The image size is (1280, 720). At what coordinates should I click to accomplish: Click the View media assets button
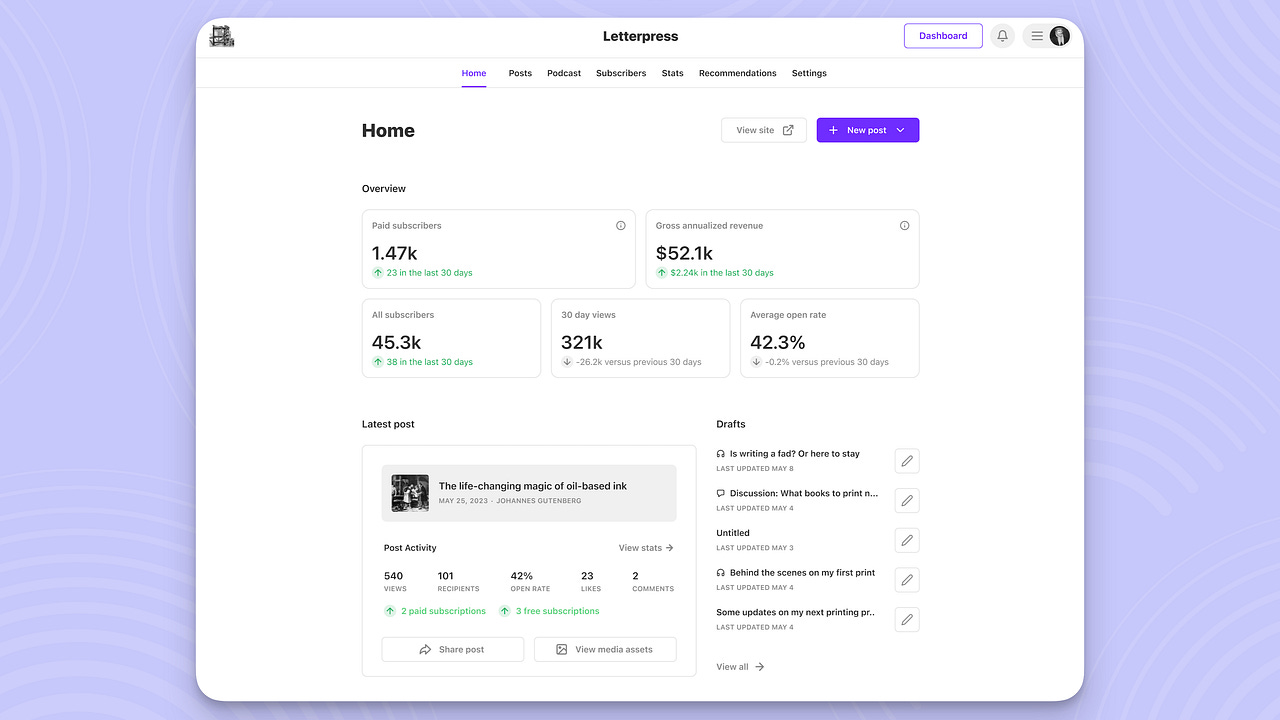pyautogui.click(x=605, y=649)
